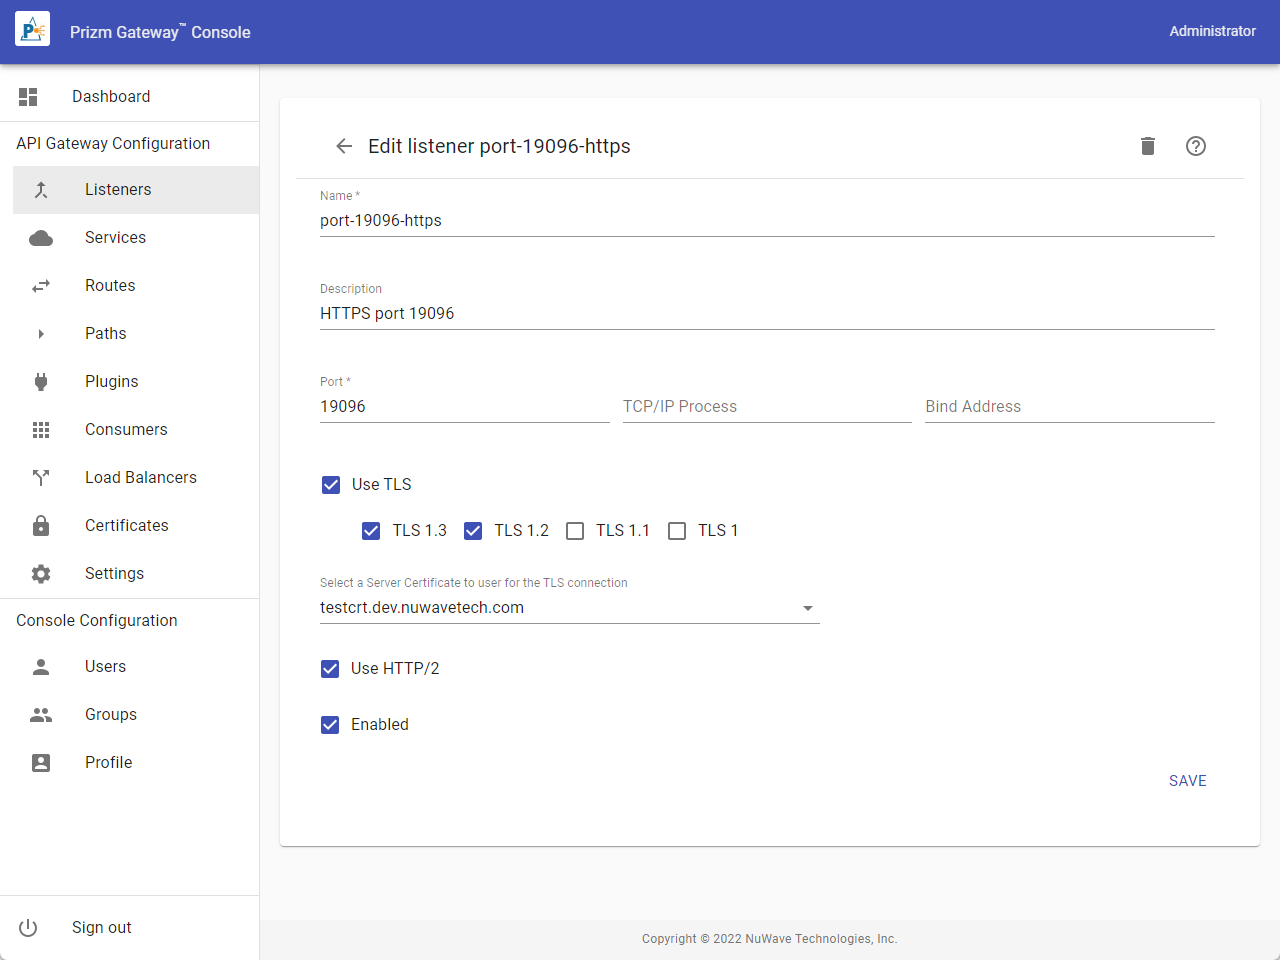This screenshot has width=1280, height=960.
Task: Click the Sign out power icon
Action: (28, 927)
